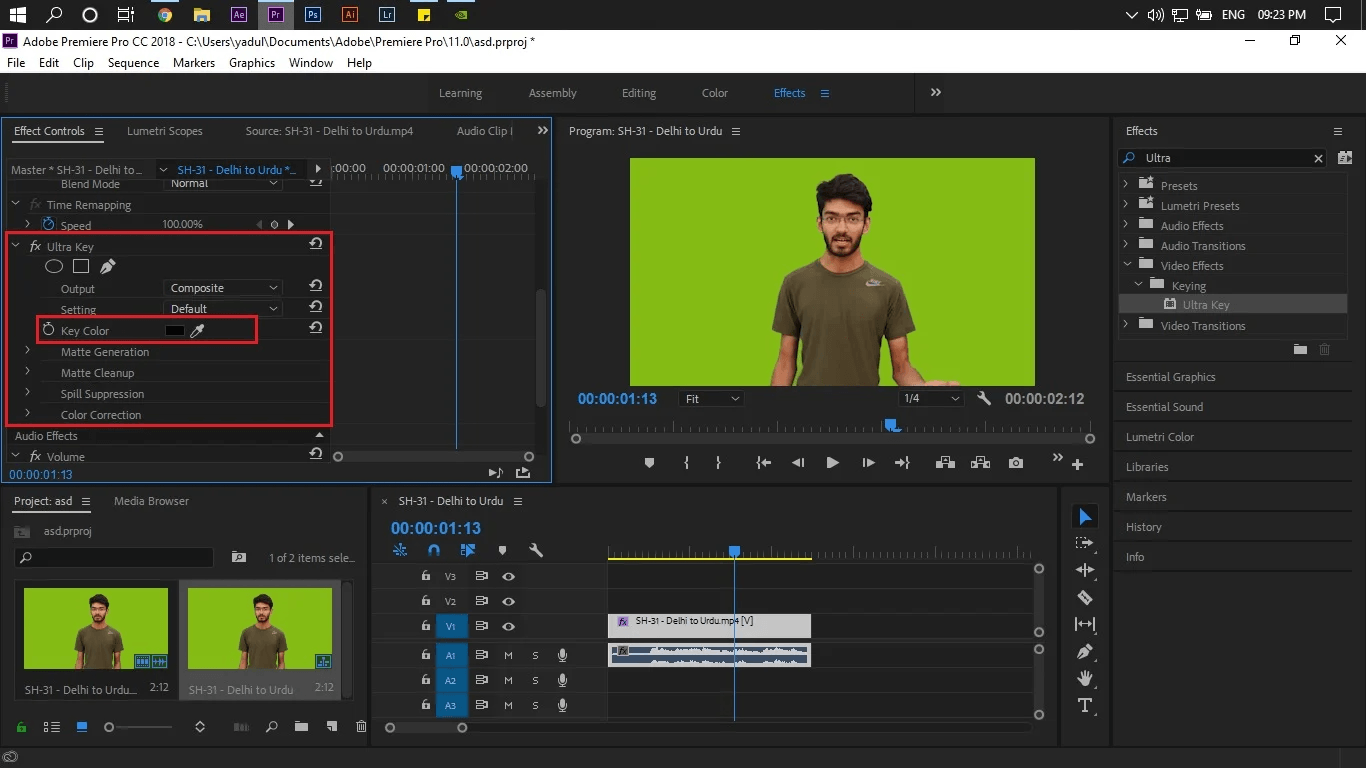Select the Type tool
Screen dimensions: 1366x768
[x=1085, y=705]
